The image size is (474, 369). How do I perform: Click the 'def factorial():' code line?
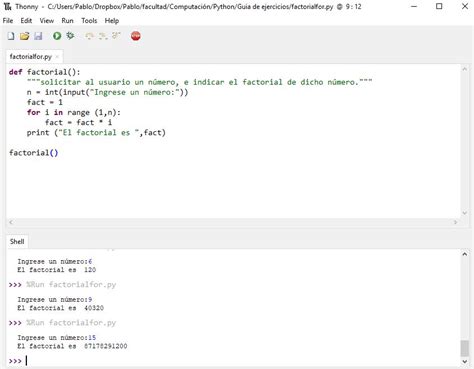pos(45,72)
